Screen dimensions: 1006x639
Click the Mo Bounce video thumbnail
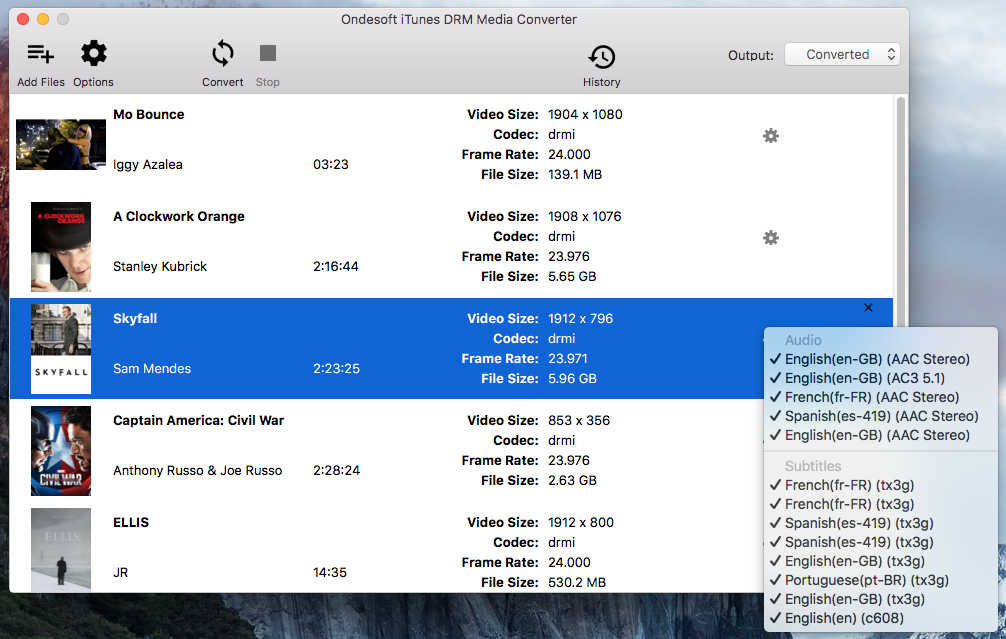(61, 145)
